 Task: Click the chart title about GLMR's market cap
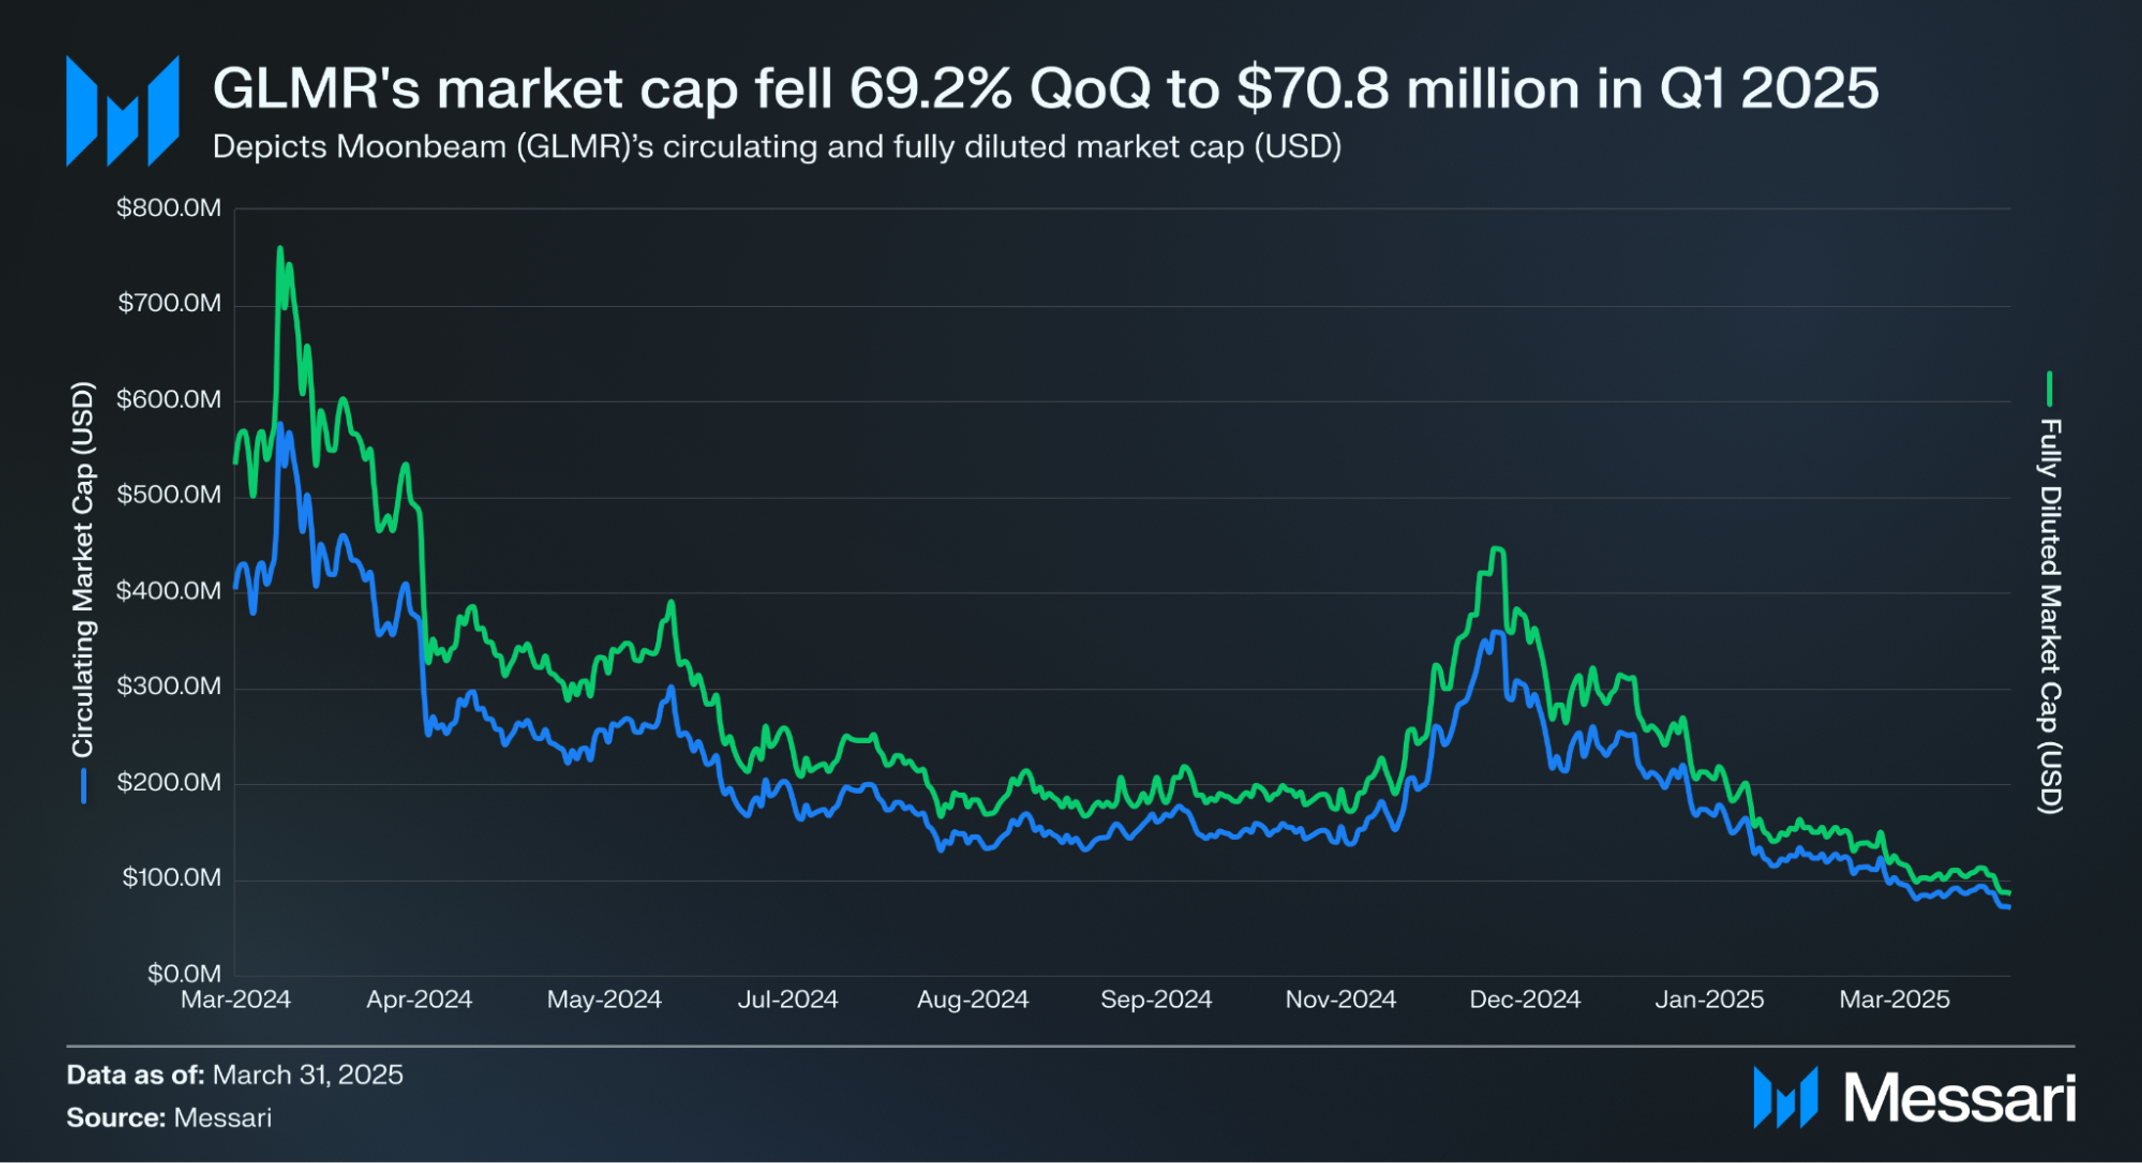pyautogui.click(x=1046, y=88)
